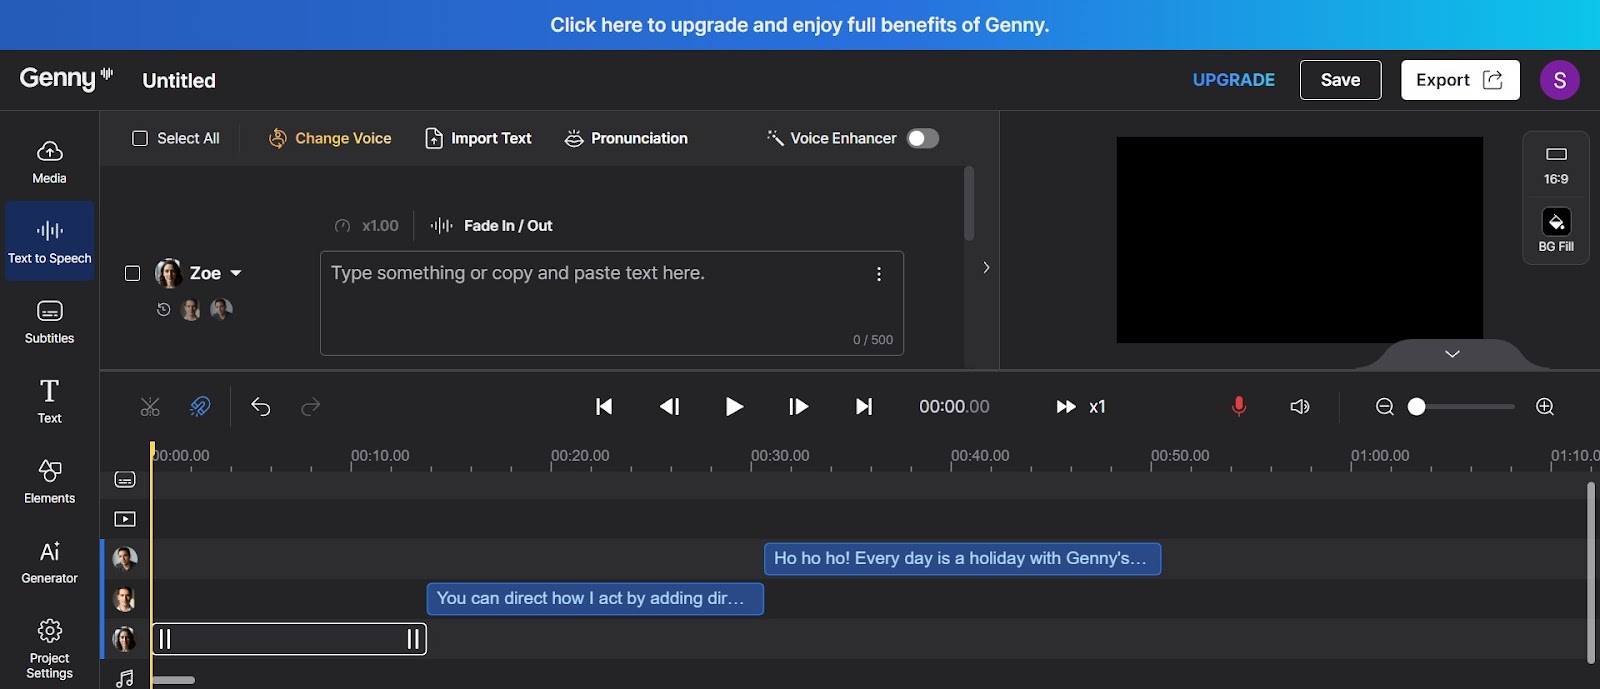Screen dimensions: 1600x689
Task: Click the second voice track avatar
Action: click(x=125, y=599)
